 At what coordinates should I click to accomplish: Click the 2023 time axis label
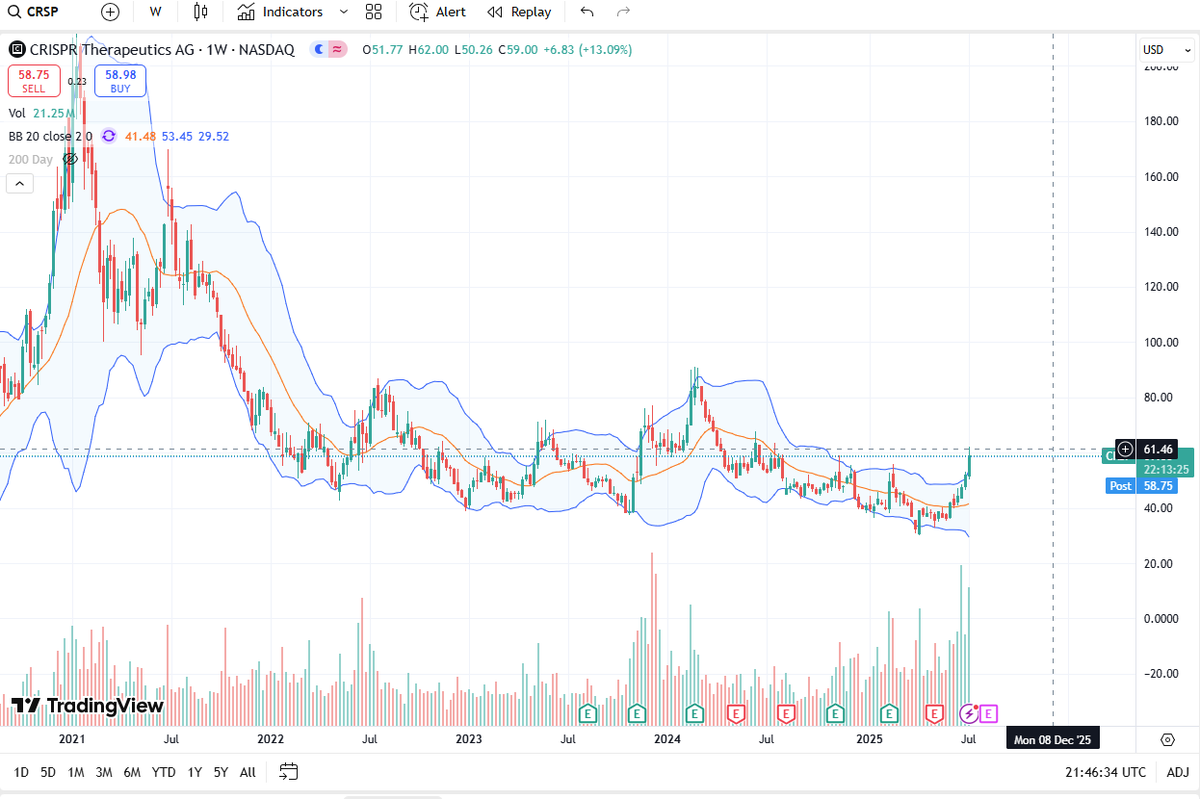(469, 740)
